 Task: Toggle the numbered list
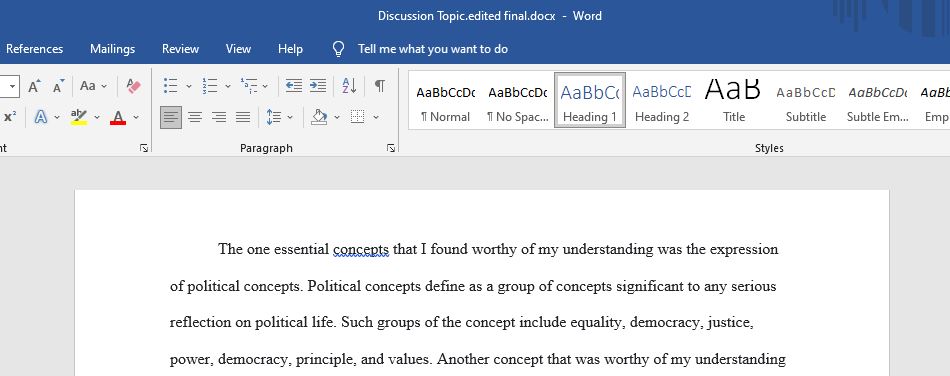coord(210,86)
